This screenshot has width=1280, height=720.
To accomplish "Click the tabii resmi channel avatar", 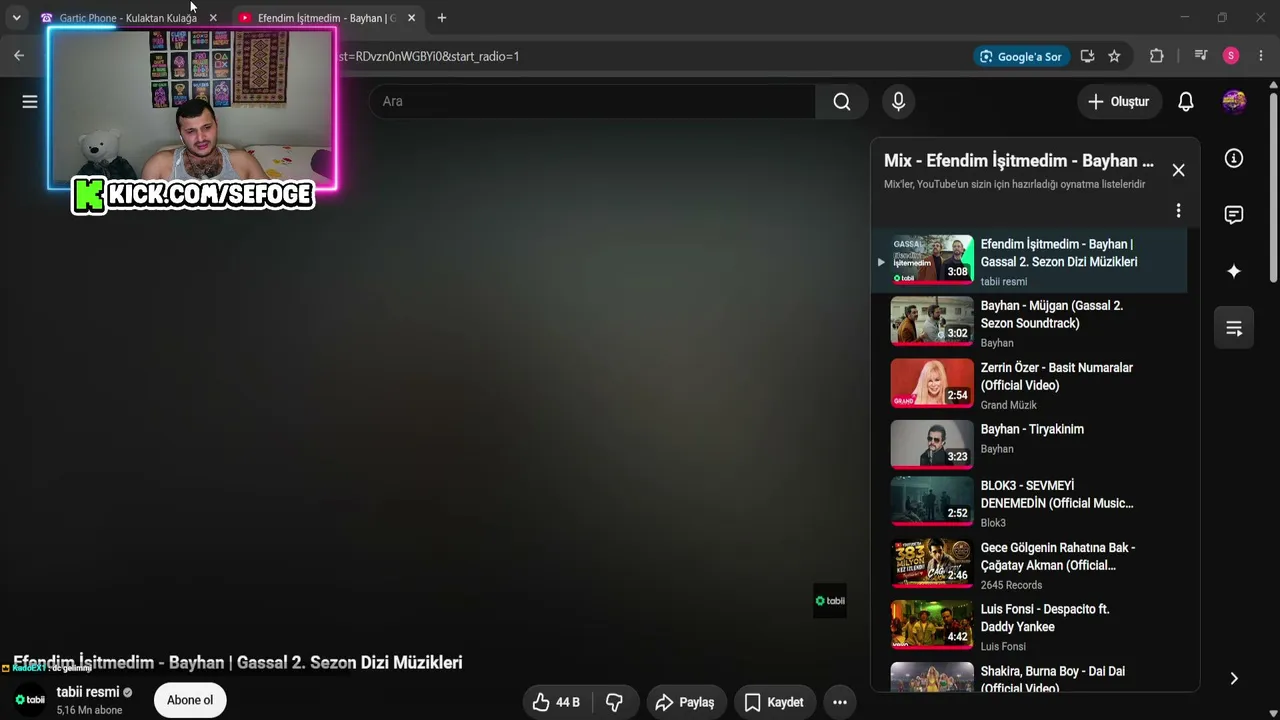I will tap(28, 700).
